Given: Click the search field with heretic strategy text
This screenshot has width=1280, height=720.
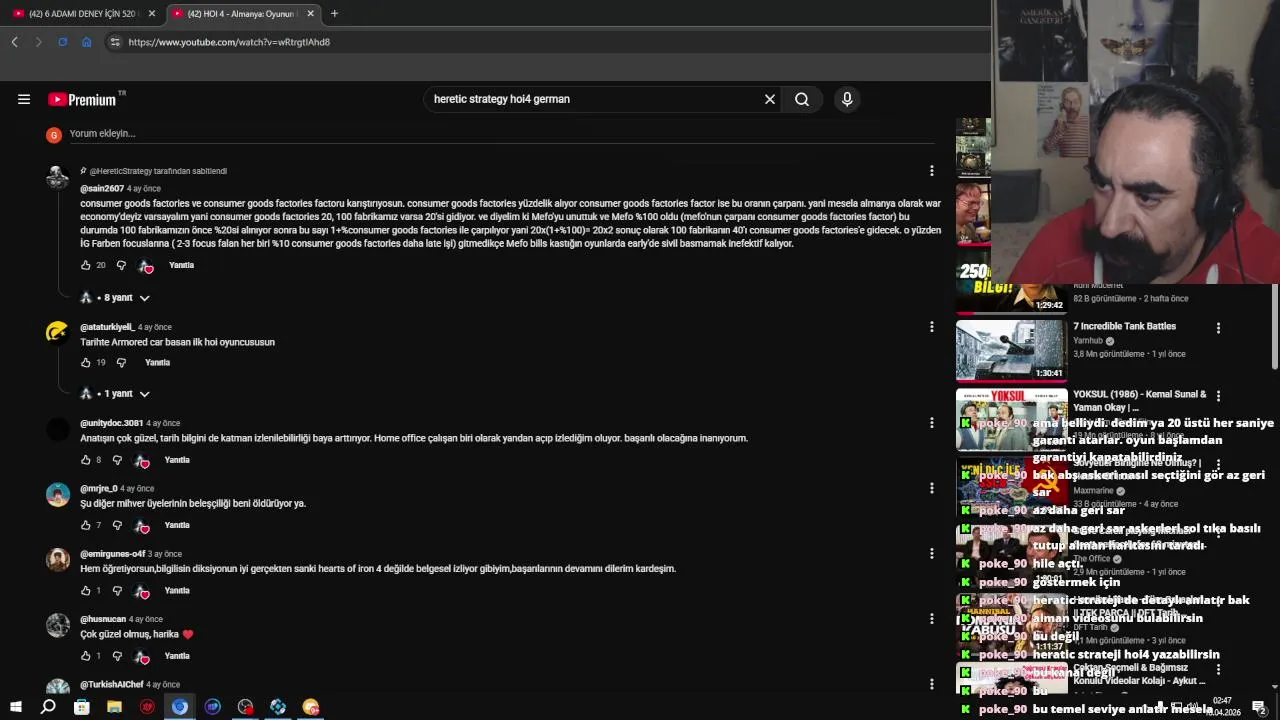Looking at the screenshot, I should (595, 99).
